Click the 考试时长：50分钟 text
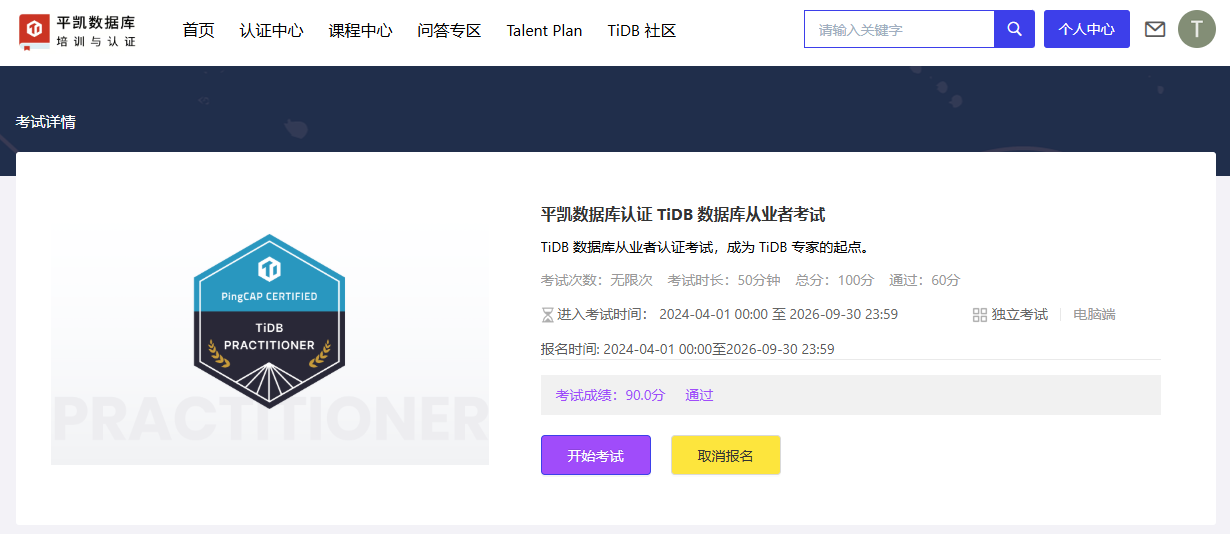 (724, 280)
